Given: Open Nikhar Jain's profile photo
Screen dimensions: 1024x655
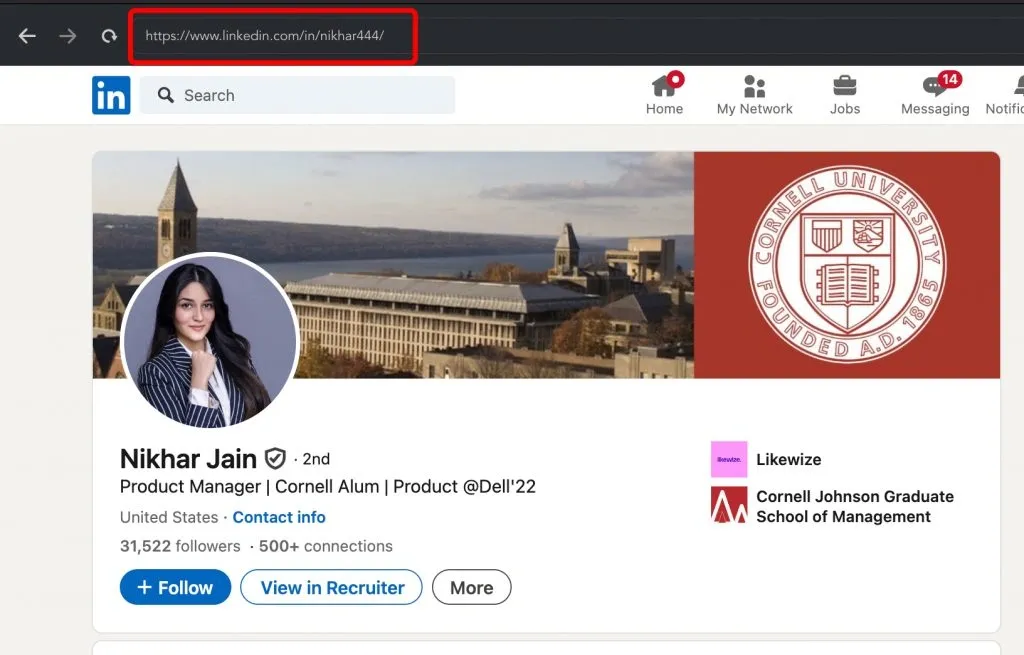Looking at the screenshot, I should pyautogui.click(x=210, y=341).
